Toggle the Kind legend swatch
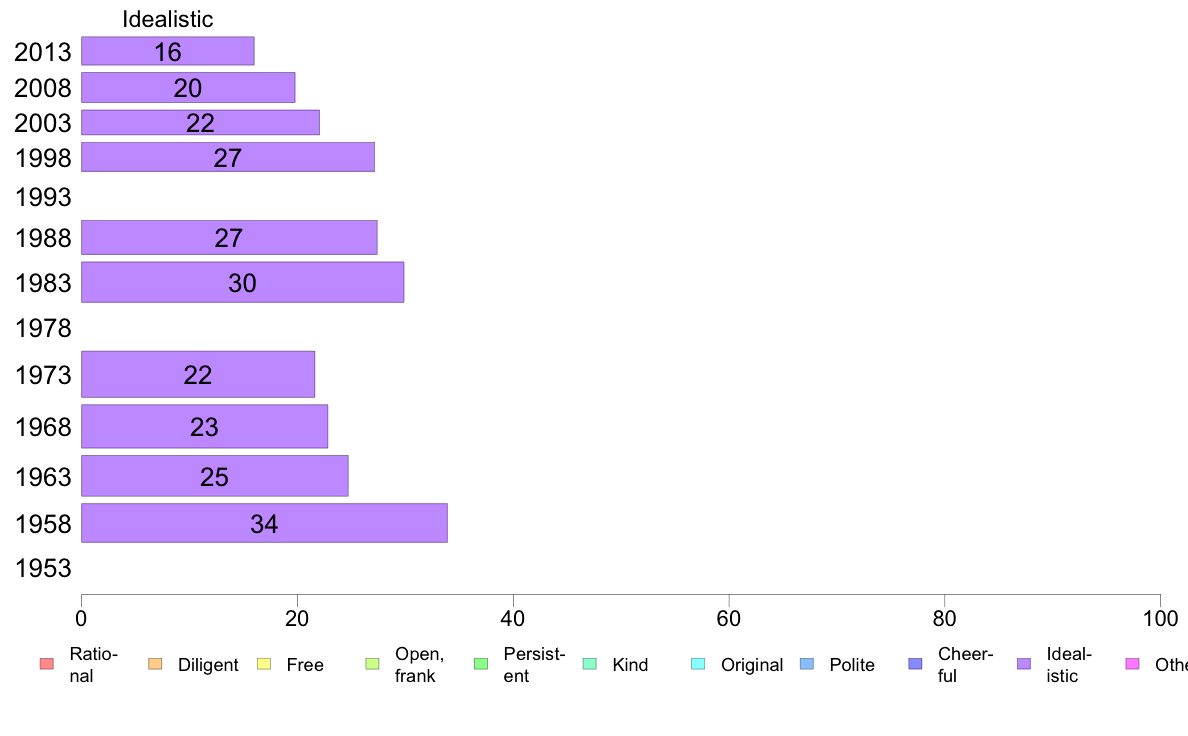 tap(589, 664)
